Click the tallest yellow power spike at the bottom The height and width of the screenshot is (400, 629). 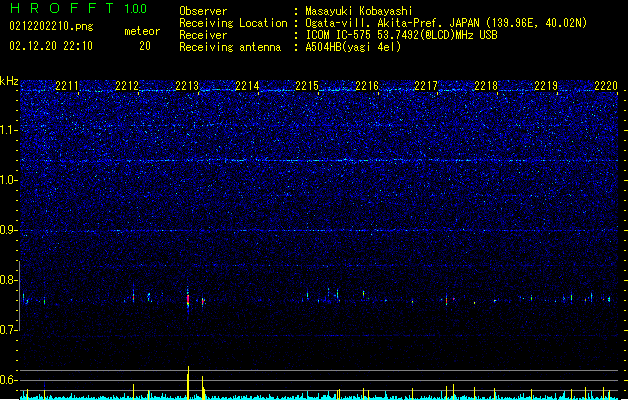pyautogui.click(x=188, y=382)
